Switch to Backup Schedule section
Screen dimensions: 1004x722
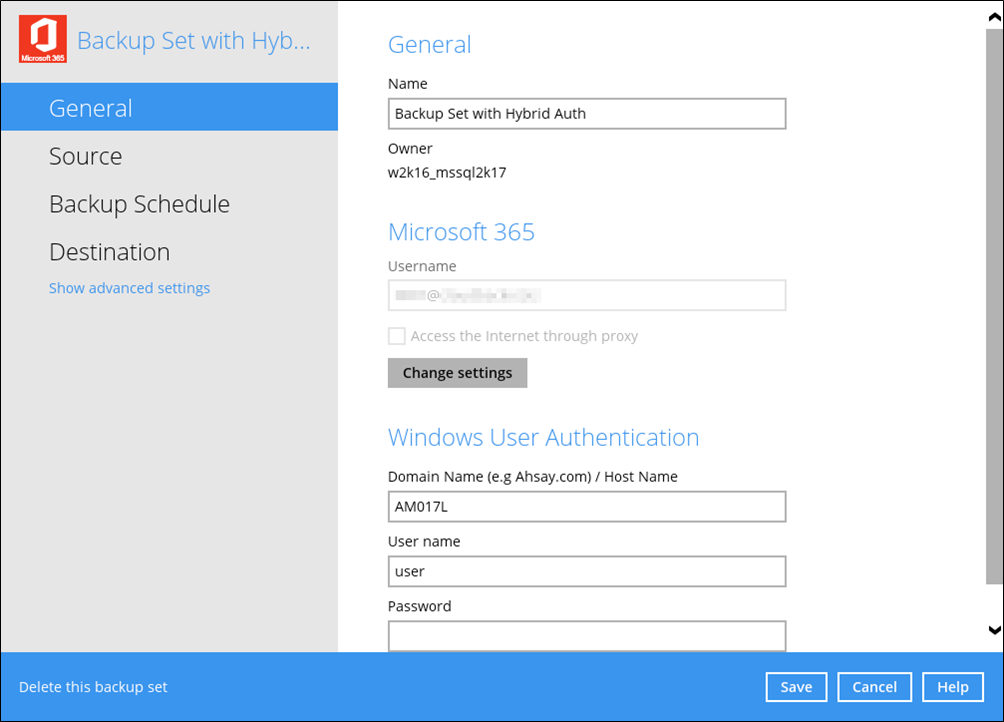tap(139, 204)
